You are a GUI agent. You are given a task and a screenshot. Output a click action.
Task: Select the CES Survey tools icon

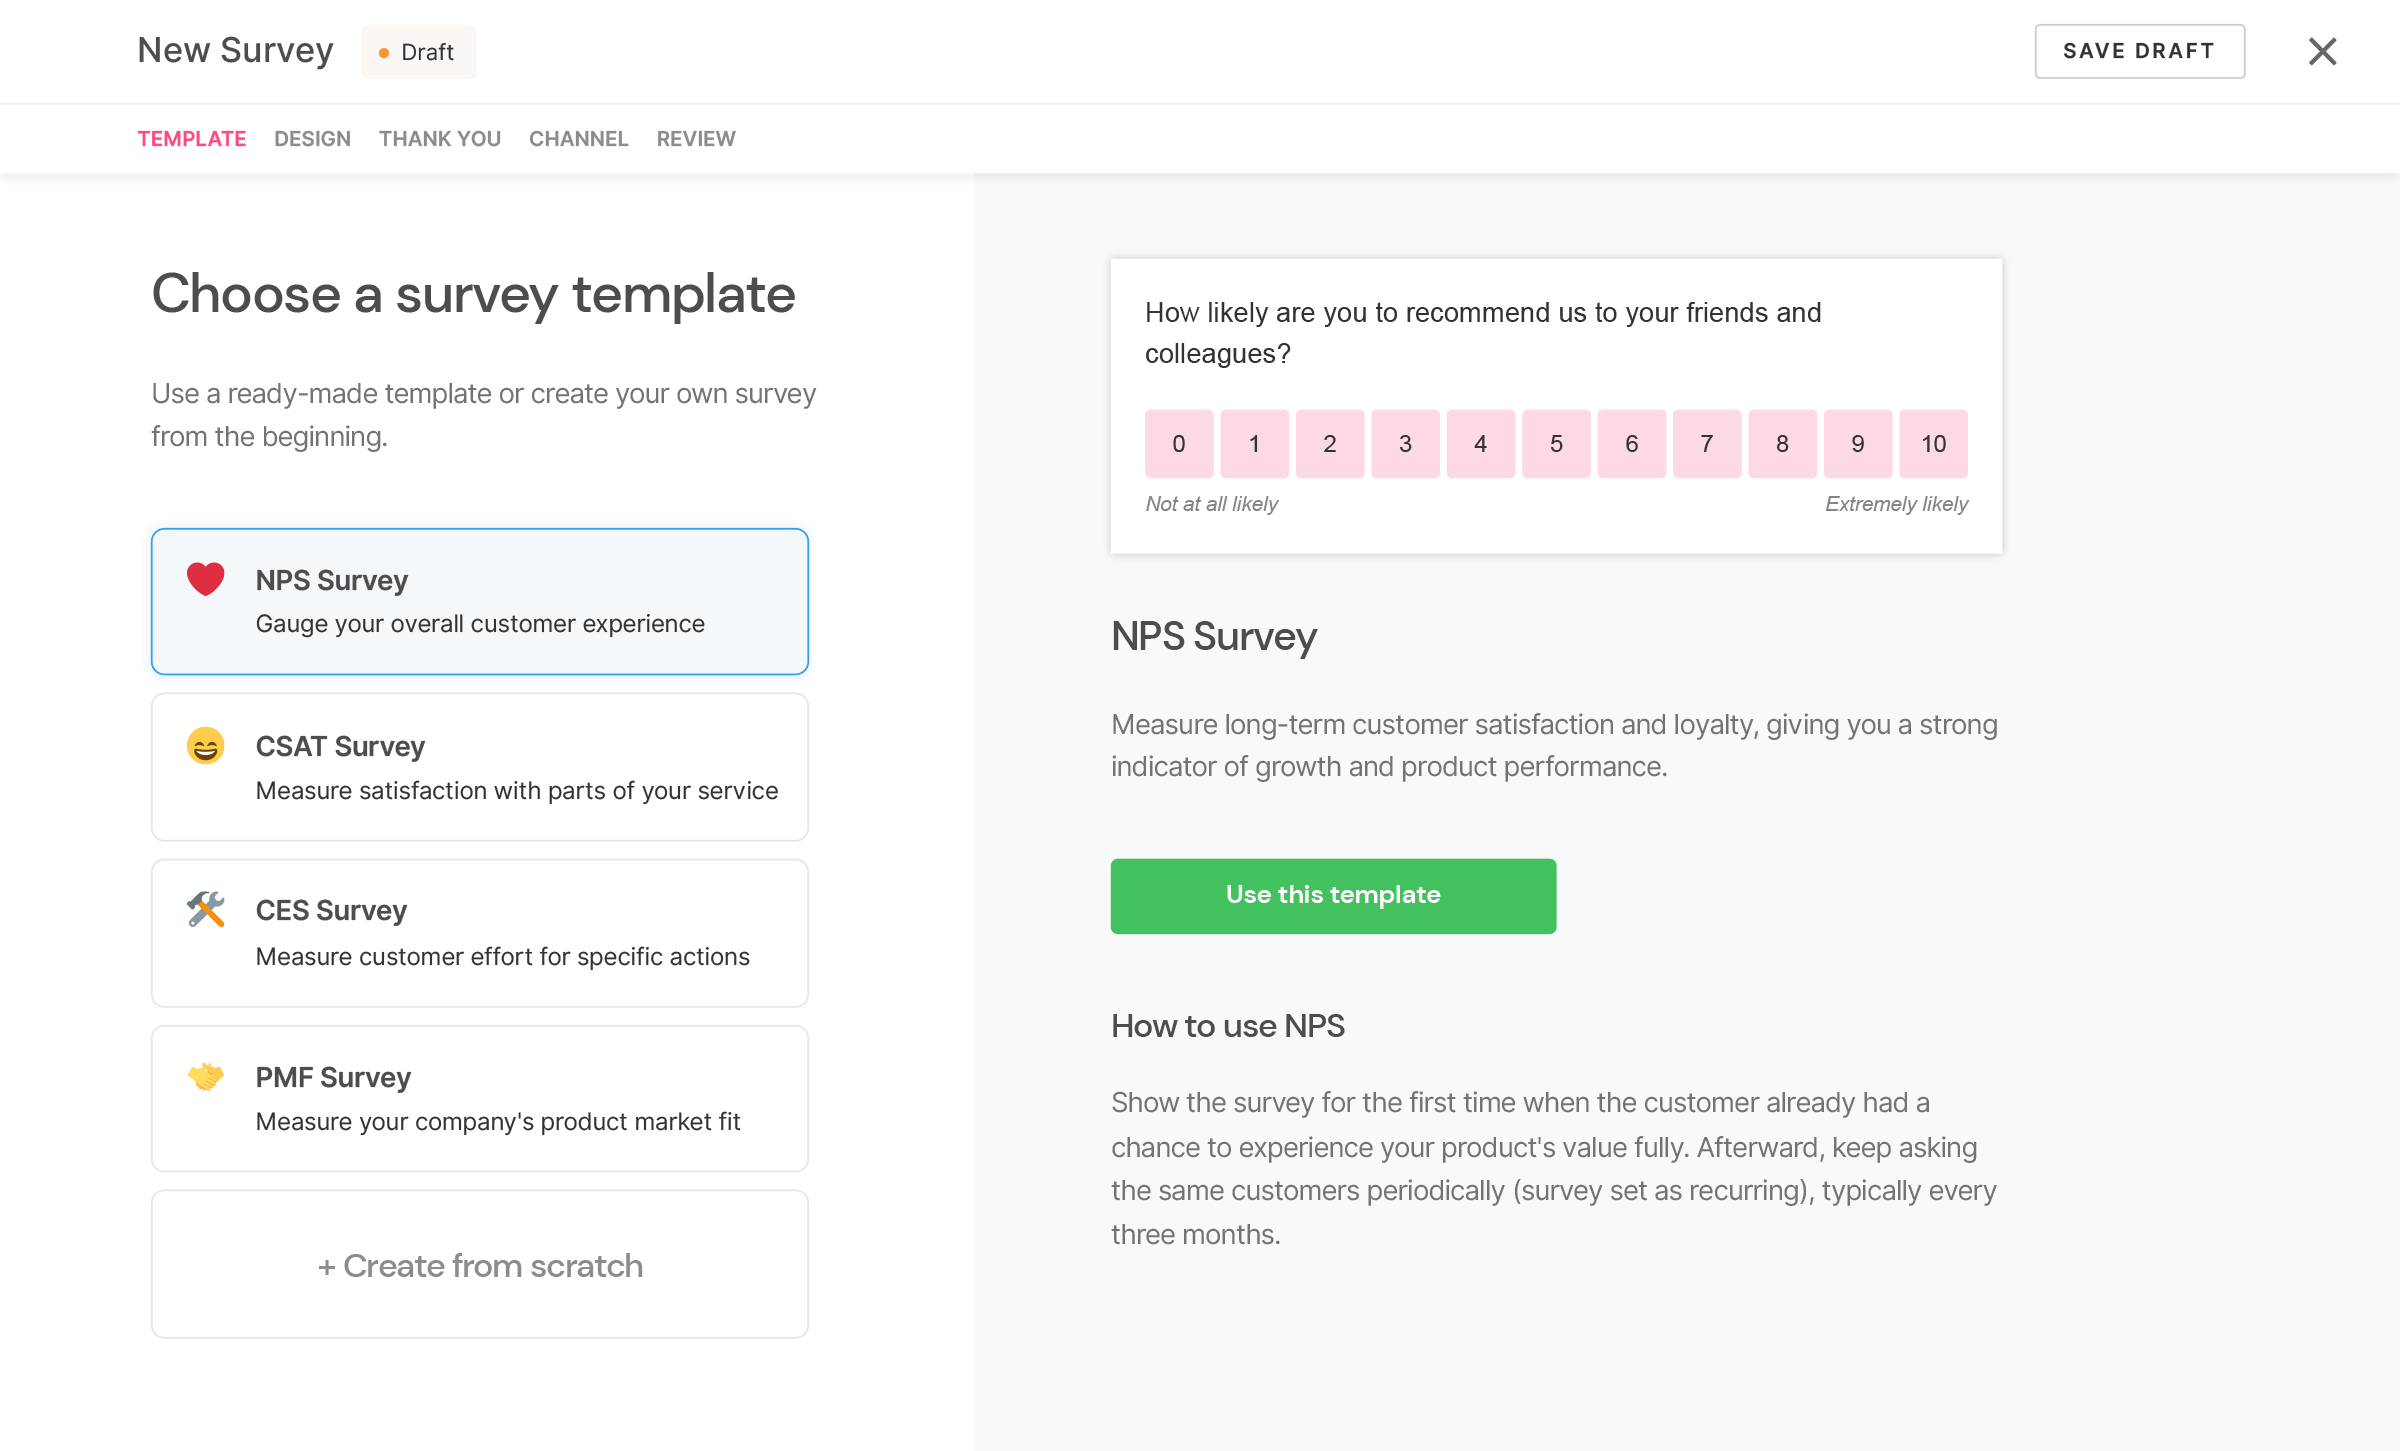206,909
